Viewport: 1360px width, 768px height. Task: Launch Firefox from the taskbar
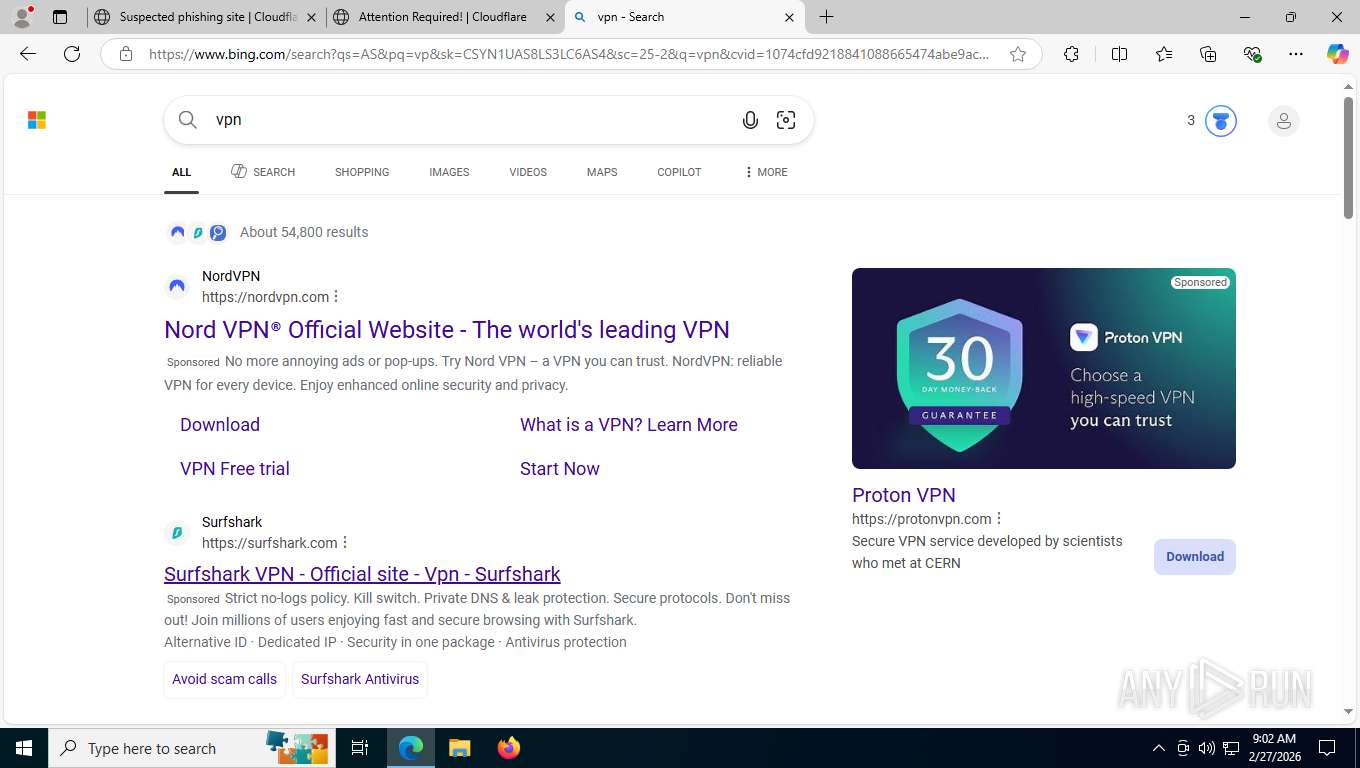pyautogui.click(x=509, y=748)
